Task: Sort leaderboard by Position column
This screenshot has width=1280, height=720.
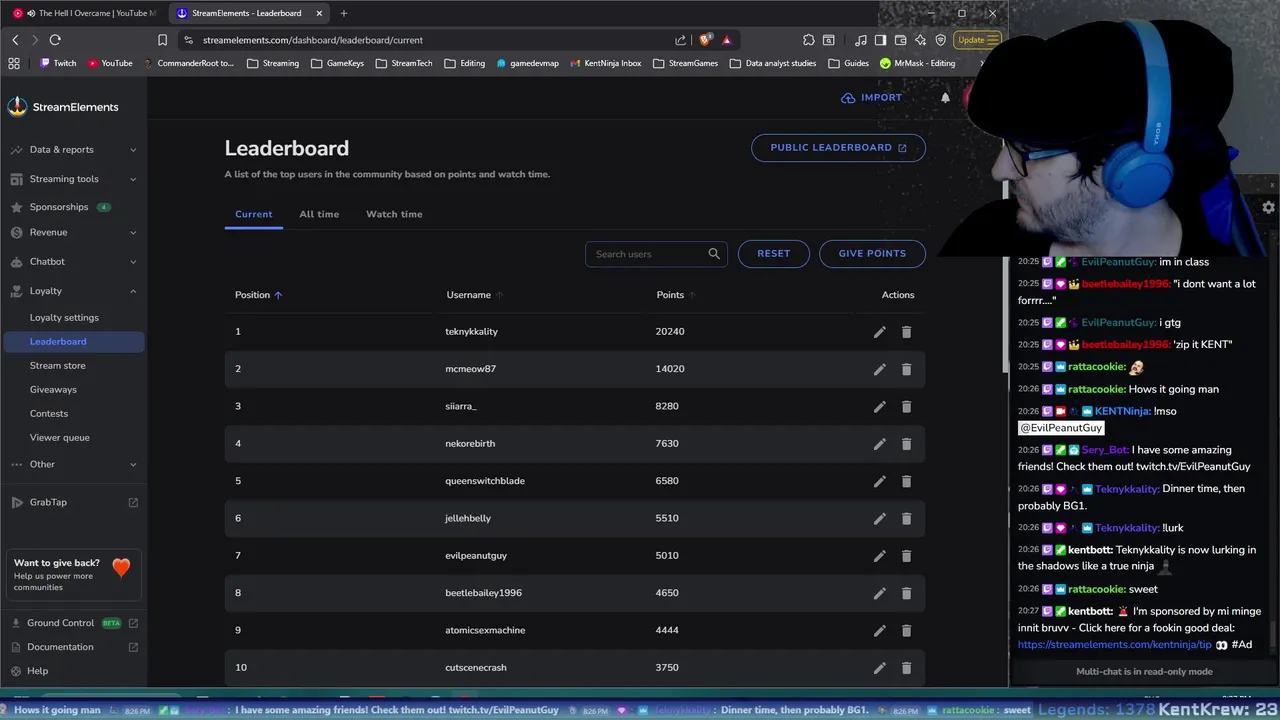Action: tap(258, 295)
